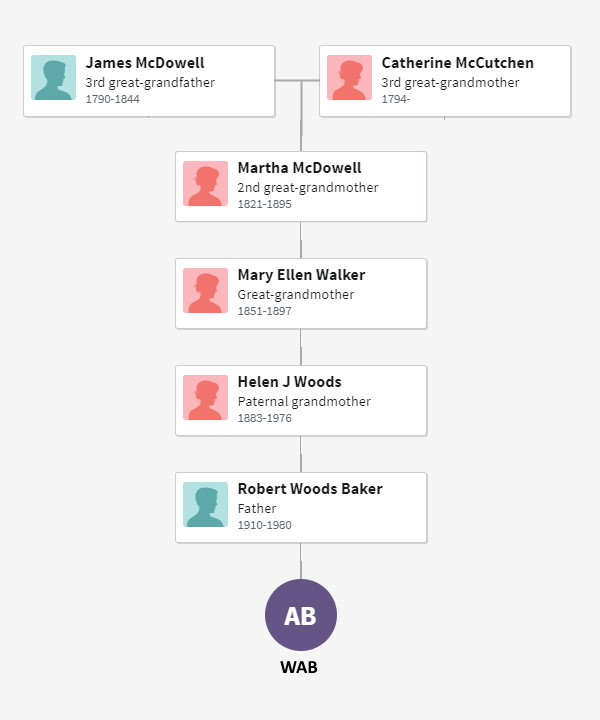The height and width of the screenshot is (720, 600).
Task: Select the Martha McDowell name
Action: tap(299, 168)
